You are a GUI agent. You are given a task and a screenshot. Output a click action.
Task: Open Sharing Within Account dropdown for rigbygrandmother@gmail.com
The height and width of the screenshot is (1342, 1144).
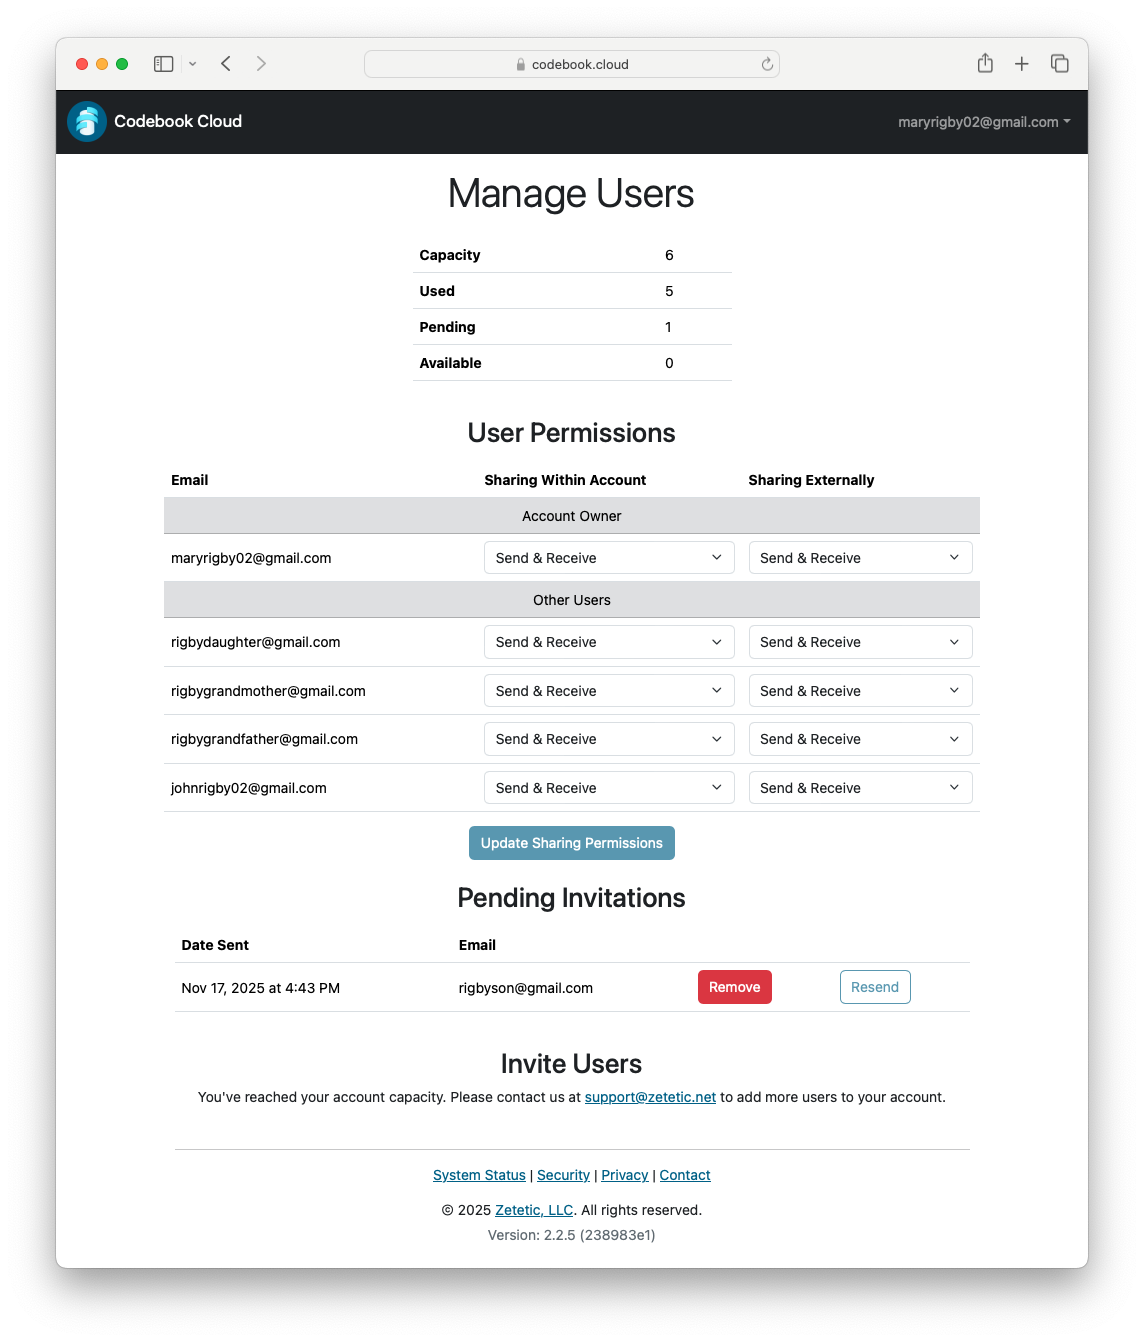pos(608,690)
